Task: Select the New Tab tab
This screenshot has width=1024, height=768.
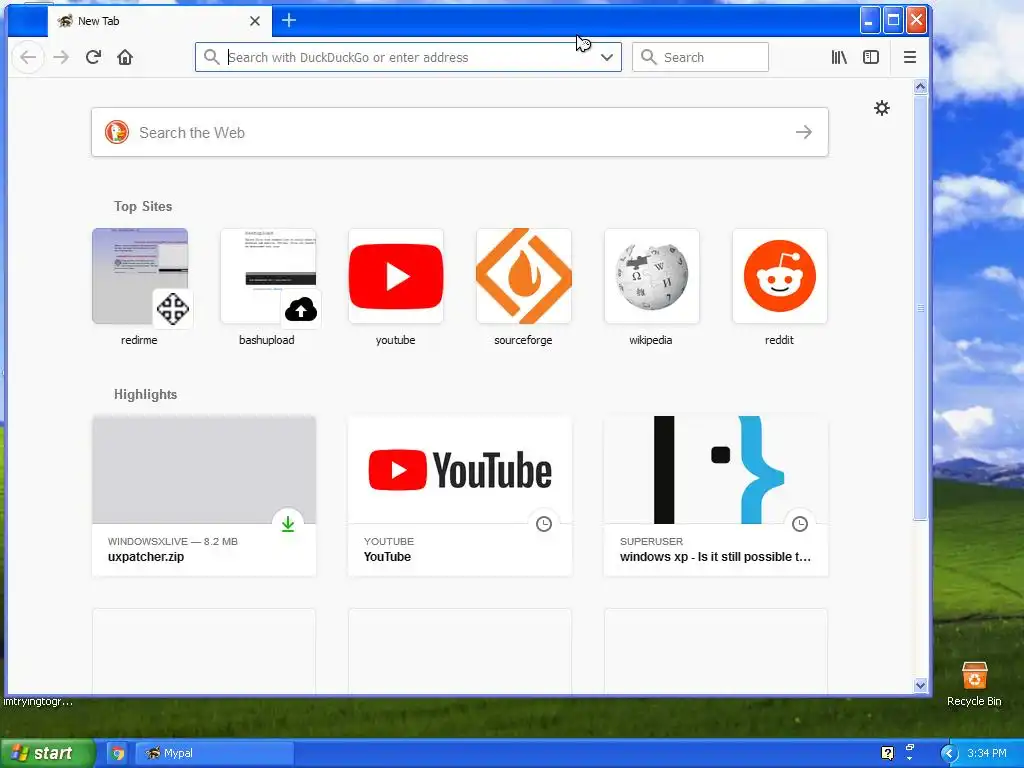Action: (160, 21)
